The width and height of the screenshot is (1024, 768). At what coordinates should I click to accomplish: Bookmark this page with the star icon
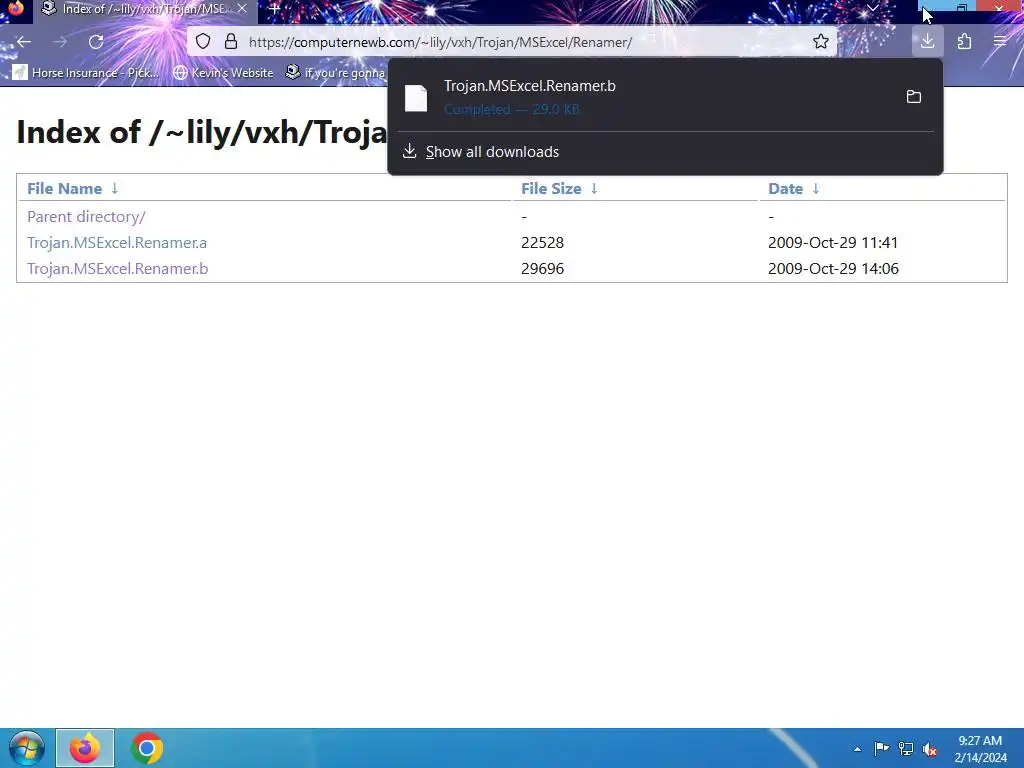pos(821,42)
